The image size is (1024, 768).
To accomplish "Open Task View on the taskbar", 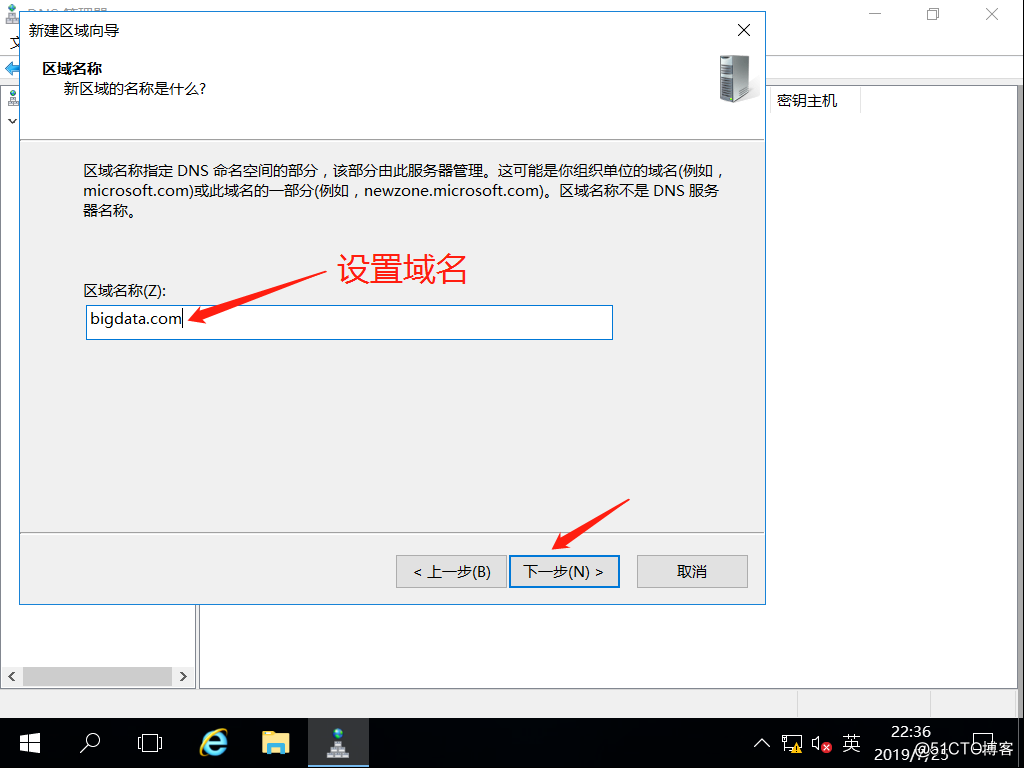I will 150,743.
